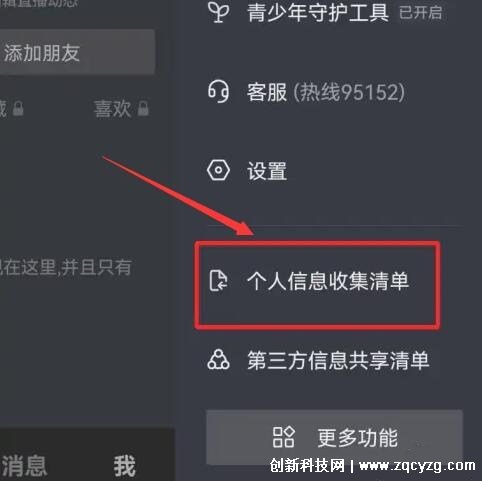Tap the sprout icon for 青少年守护工具
Viewport: 482px width, 481px height.
(x=218, y=12)
